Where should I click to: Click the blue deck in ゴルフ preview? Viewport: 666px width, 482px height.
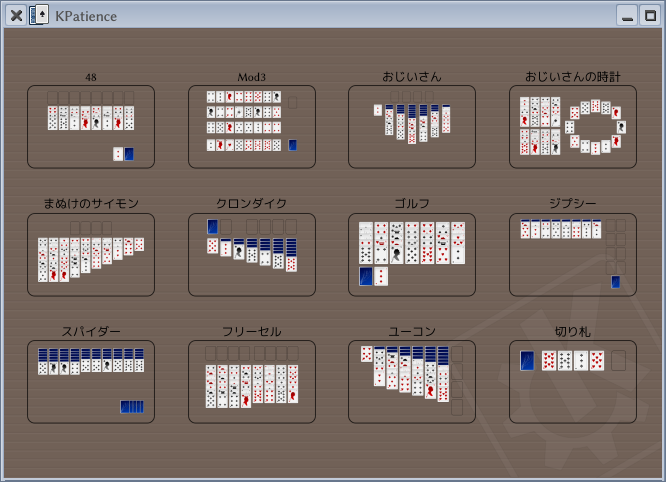click(x=366, y=276)
